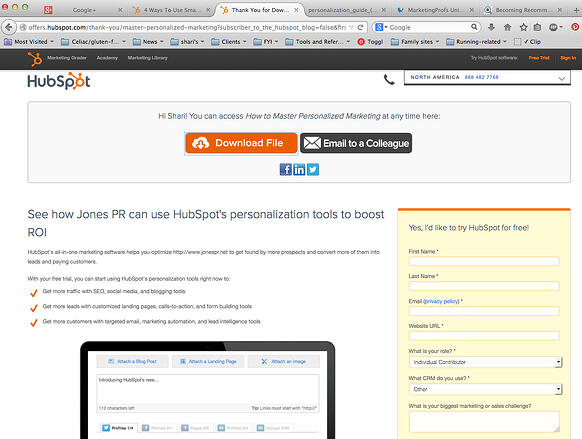Open Academy in the nav bar
582x439 pixels.
pyautogui.click(x=107, y=58)
